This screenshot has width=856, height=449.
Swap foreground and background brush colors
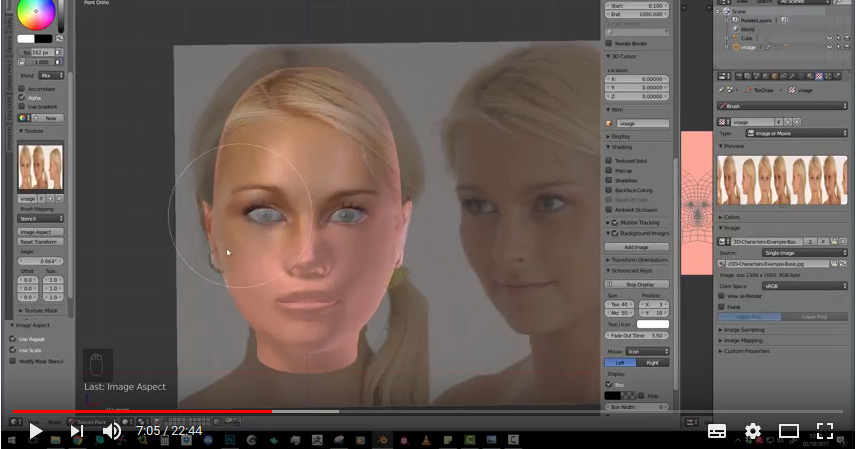click(60, 39)
